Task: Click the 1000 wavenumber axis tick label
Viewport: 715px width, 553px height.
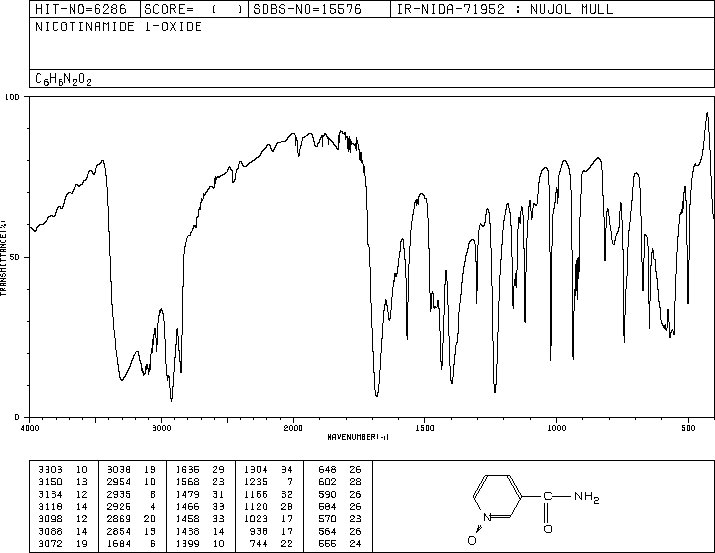Action: (556, 428)
